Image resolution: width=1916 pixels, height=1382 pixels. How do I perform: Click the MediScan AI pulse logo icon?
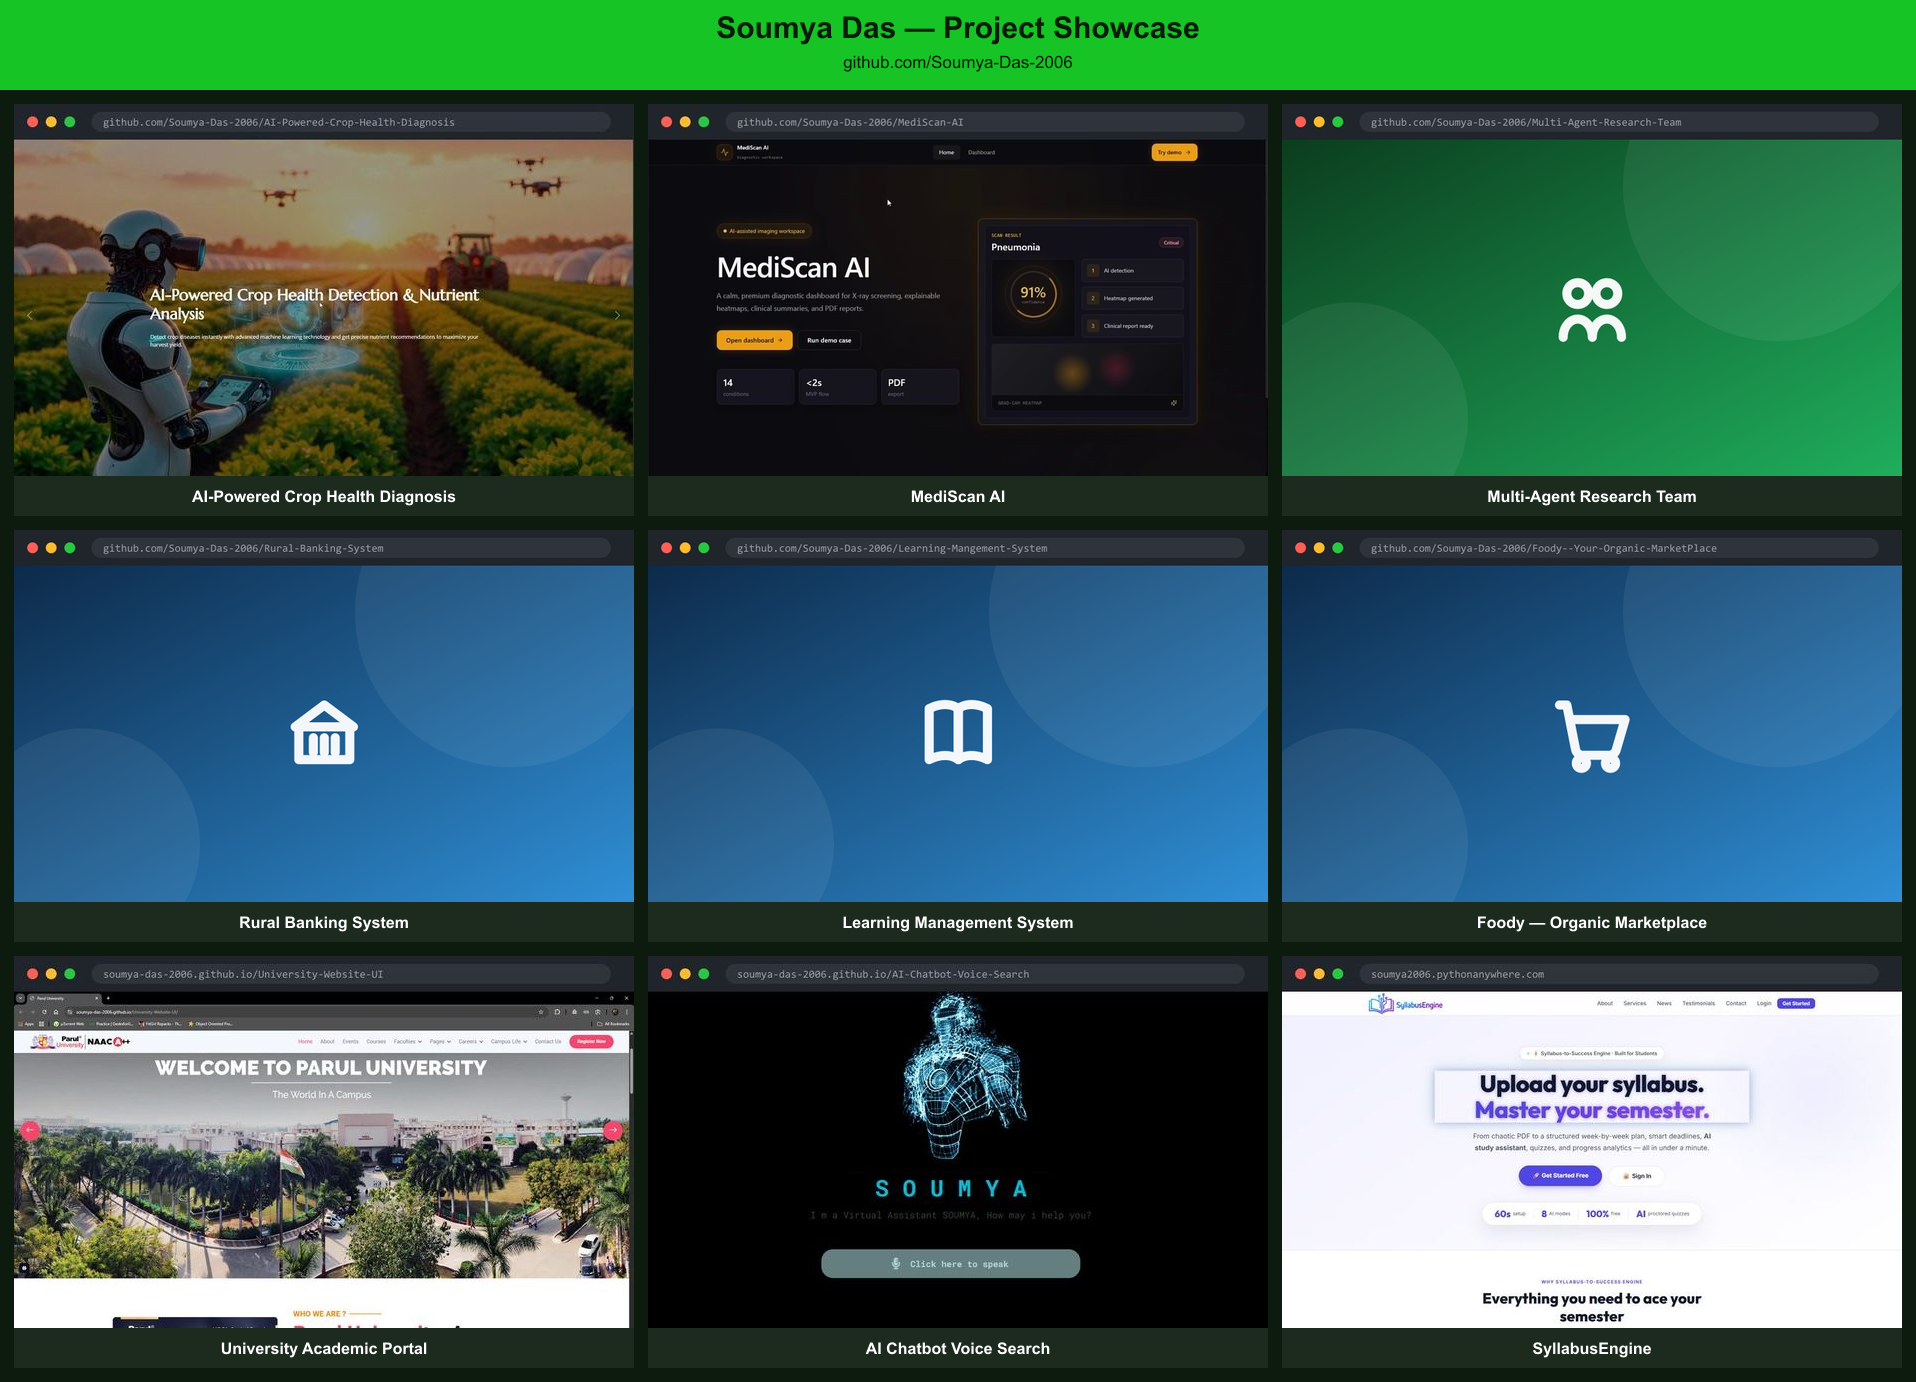(725, 152)
